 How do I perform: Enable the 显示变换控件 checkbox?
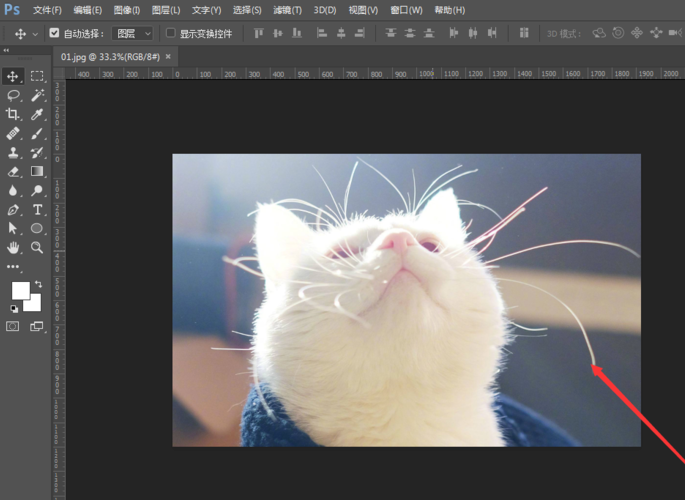(171, 33)
